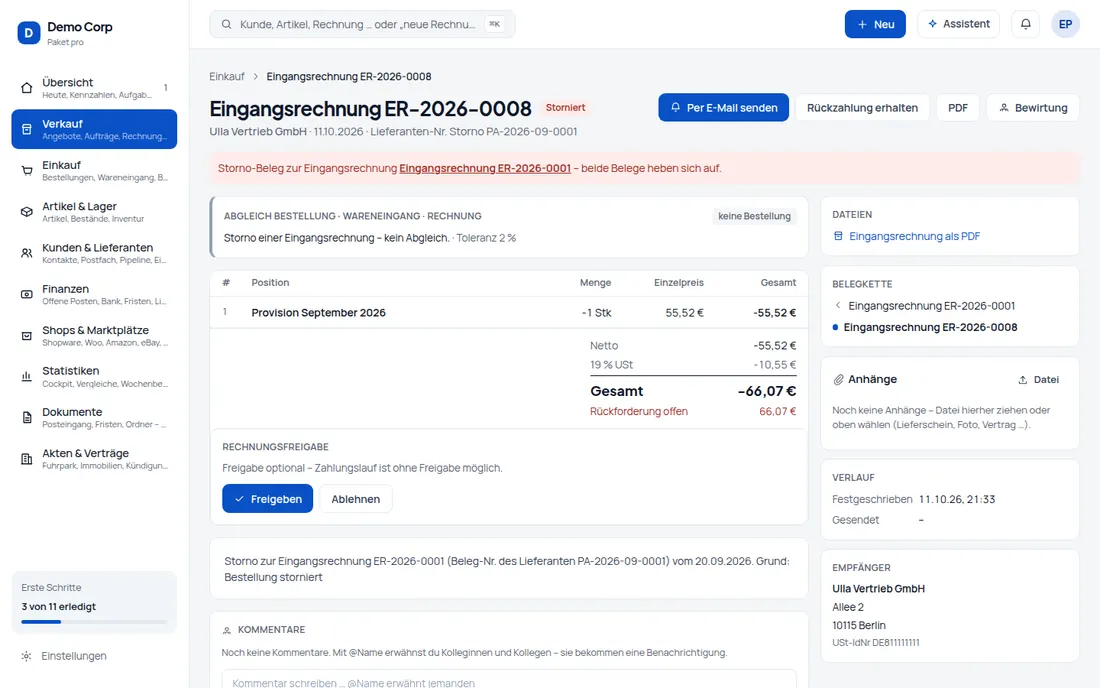Click the Einkauf breadcrumb link
Viewport: 1100px width, 688px height.
[227, 76]
